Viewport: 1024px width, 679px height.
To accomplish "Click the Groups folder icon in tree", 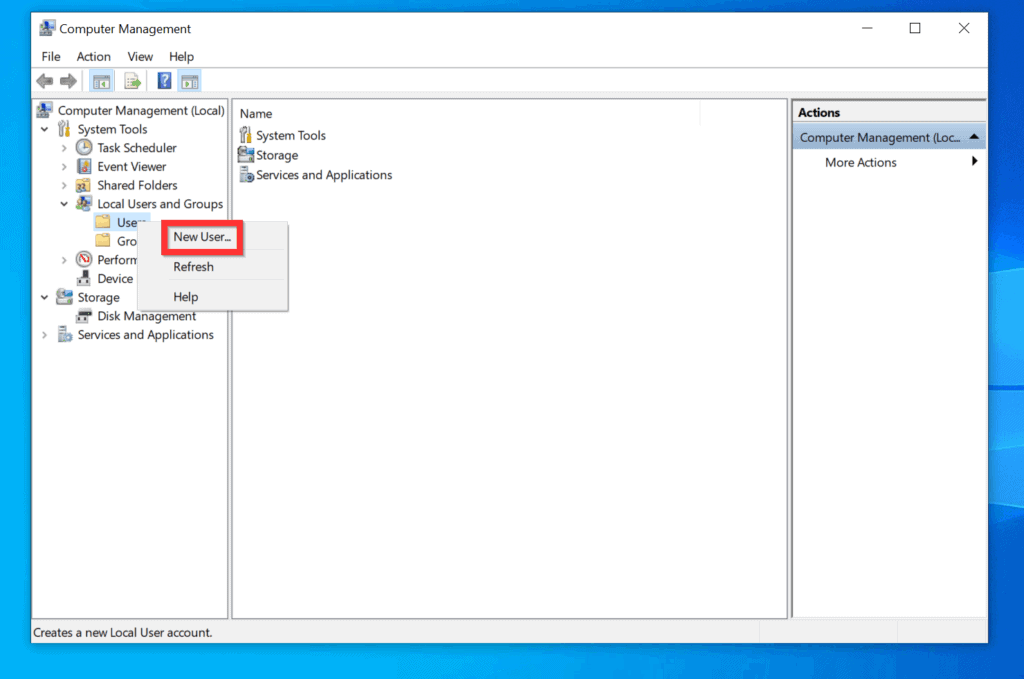I will point(103,241).
